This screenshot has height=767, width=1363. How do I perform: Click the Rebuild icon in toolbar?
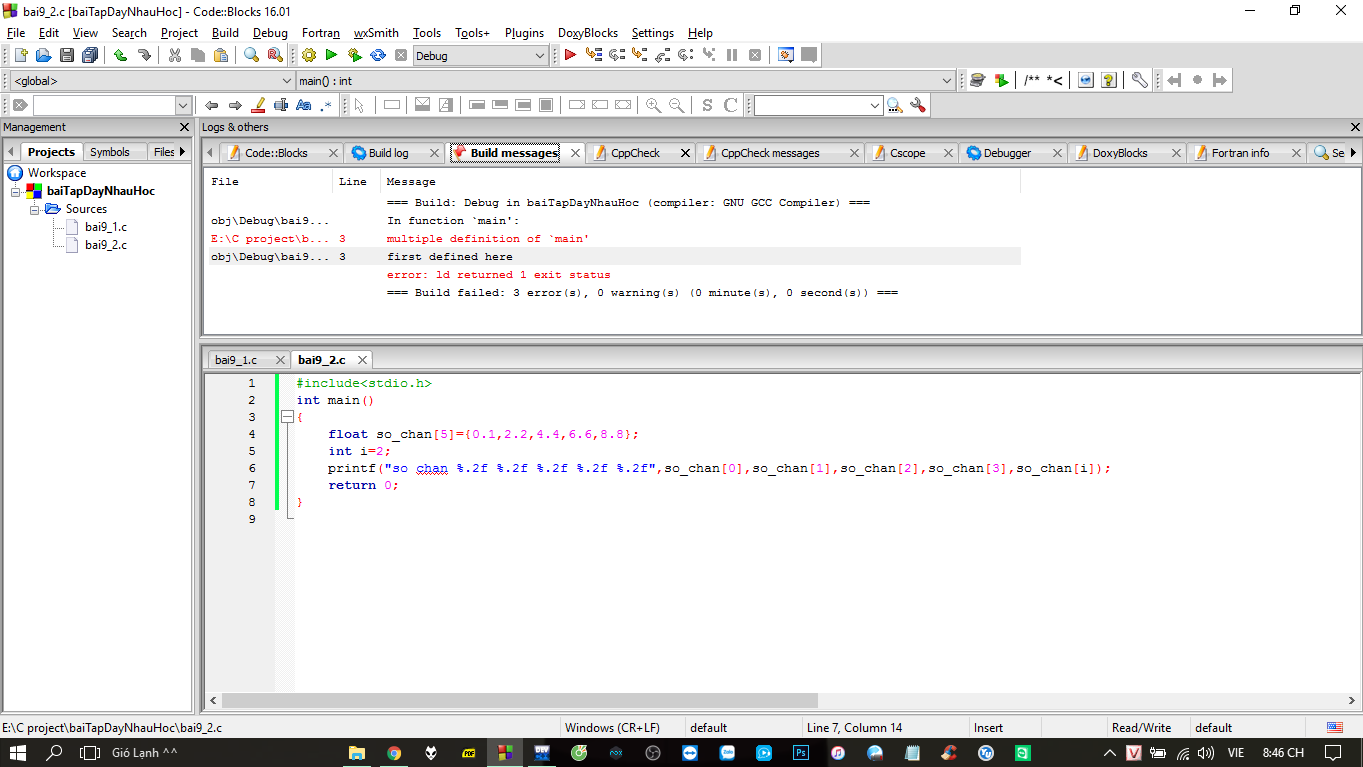tap(378, 56)
